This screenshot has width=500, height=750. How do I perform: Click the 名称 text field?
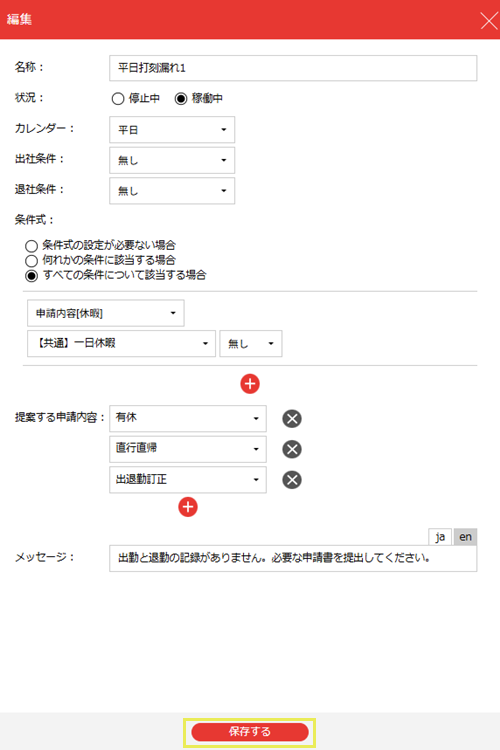click(x=293, y=68)
